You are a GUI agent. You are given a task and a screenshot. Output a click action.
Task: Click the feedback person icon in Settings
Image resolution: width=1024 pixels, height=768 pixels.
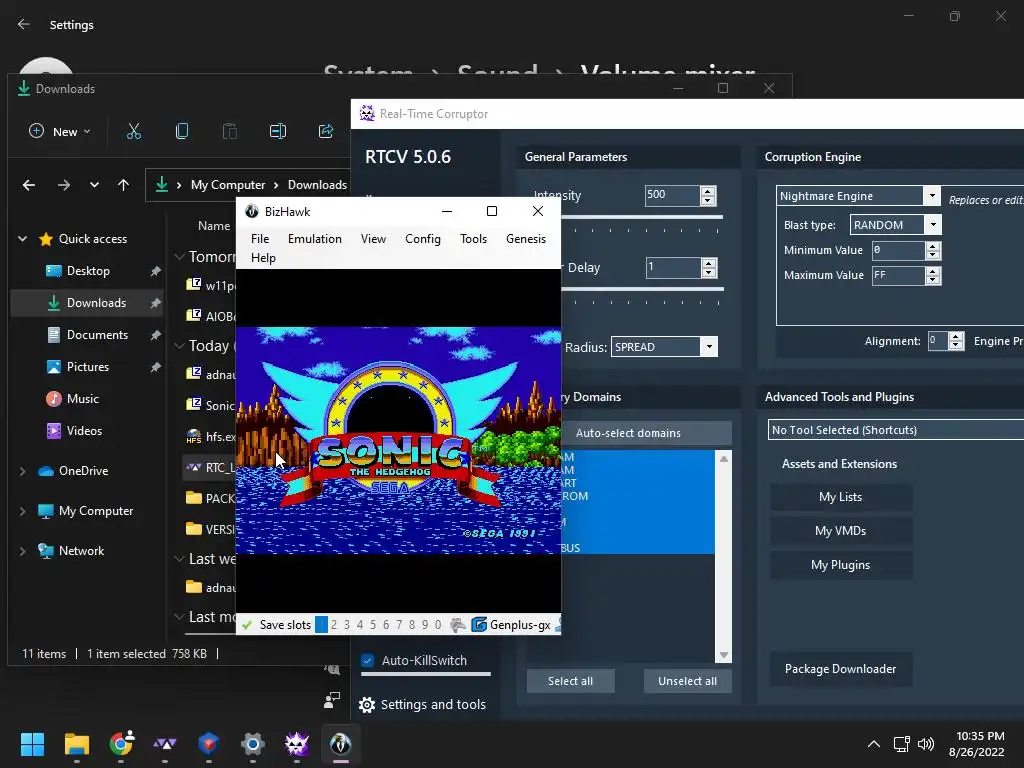tap(332, 700)
